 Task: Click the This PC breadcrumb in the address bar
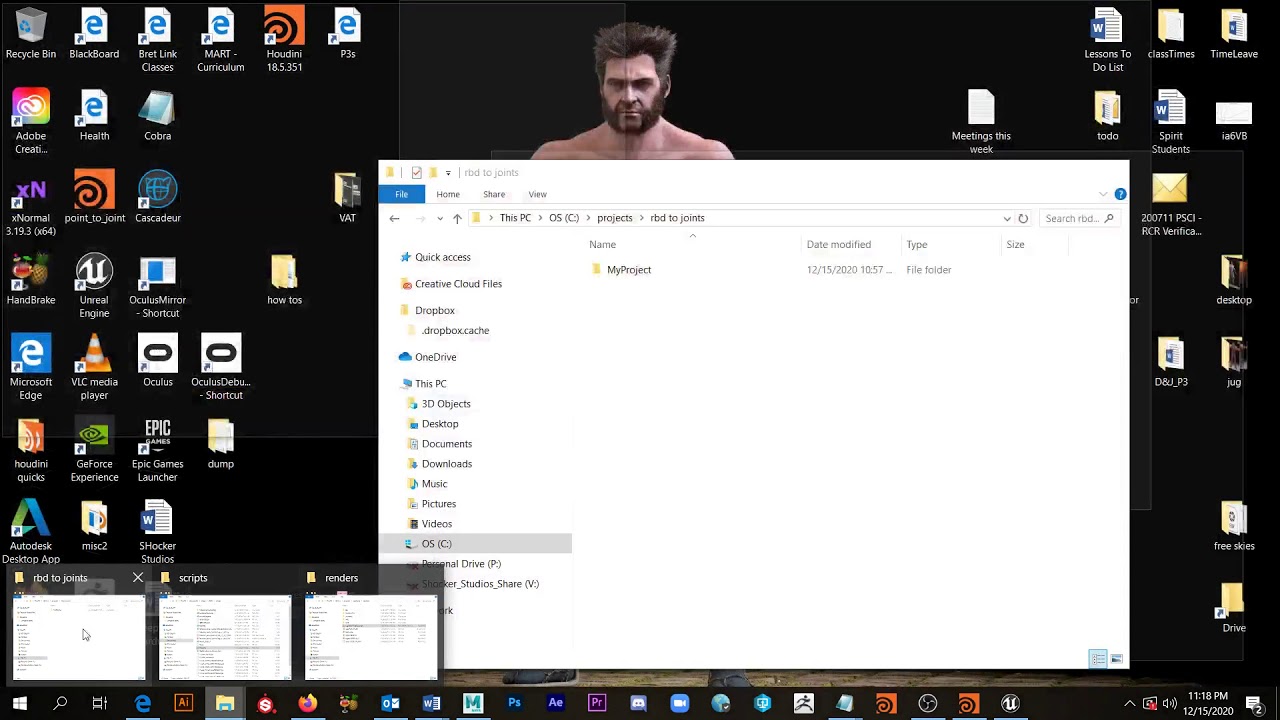515,218
